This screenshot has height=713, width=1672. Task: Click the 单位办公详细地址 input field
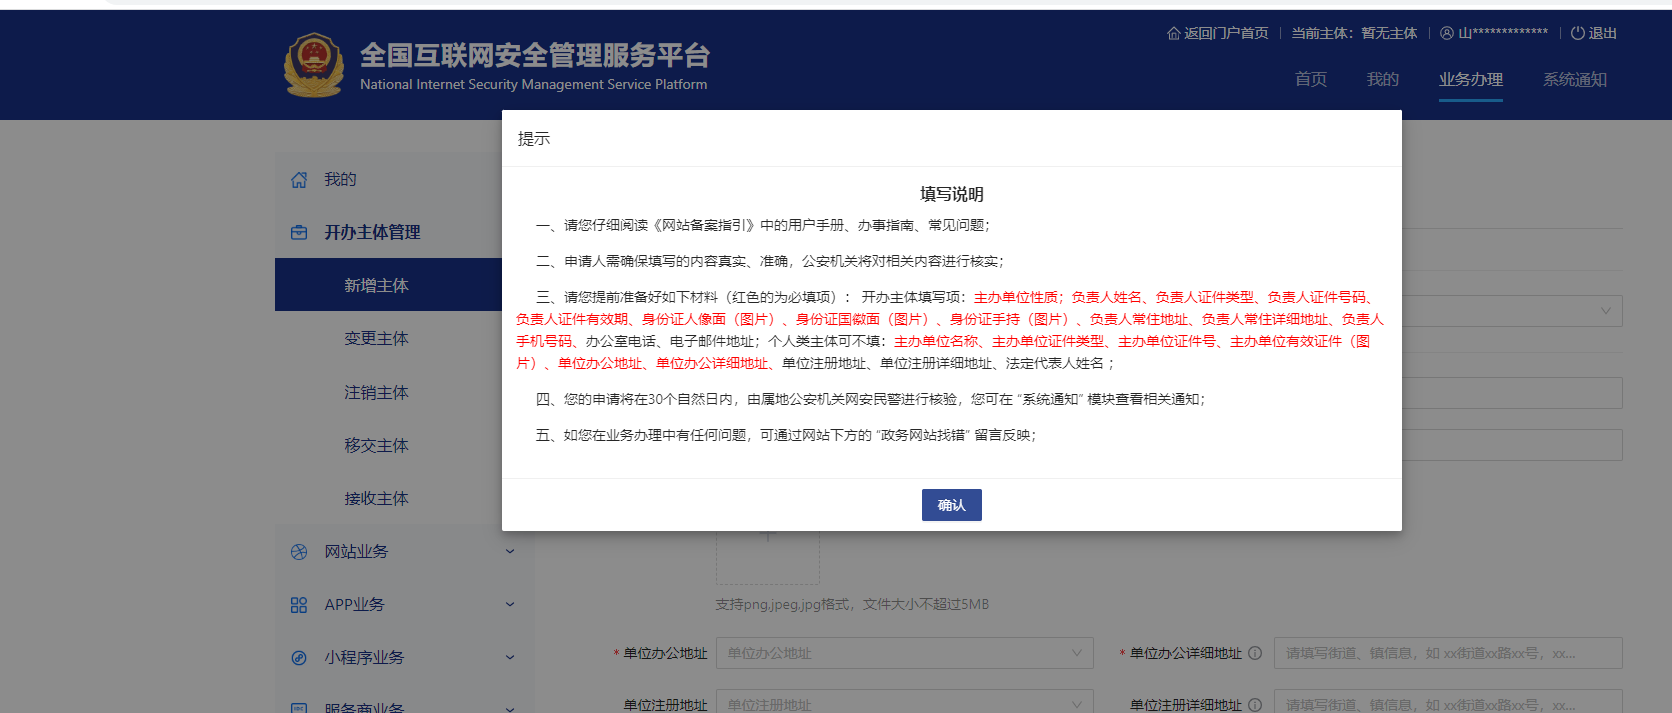(x=1448, y=653)
